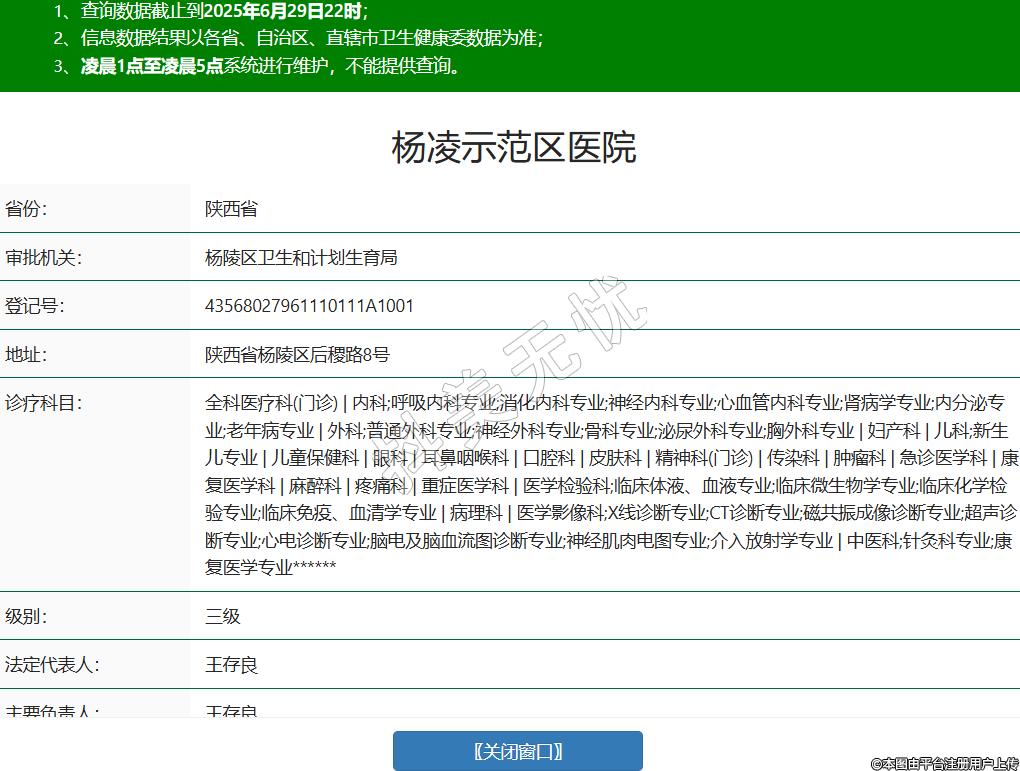Click the 诊疗科目 row label
Viewport: 1020px width, 771px height.
[x=43, y=403]
